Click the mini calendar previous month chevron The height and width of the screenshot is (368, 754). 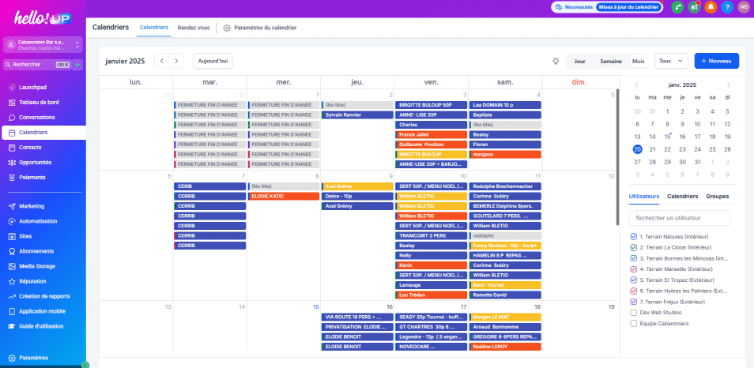637,85
